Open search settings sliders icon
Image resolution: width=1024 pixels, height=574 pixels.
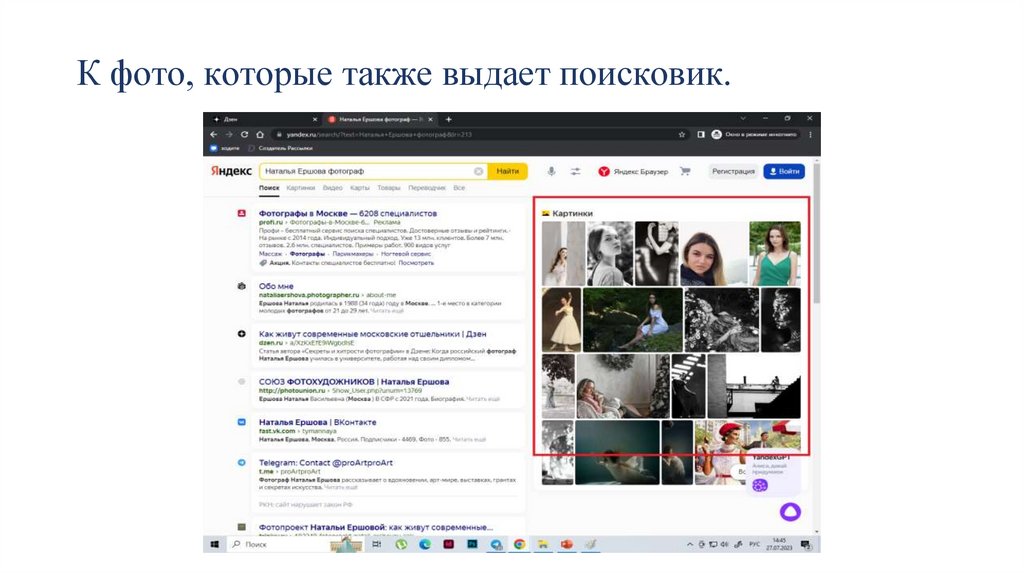point(575,171)
